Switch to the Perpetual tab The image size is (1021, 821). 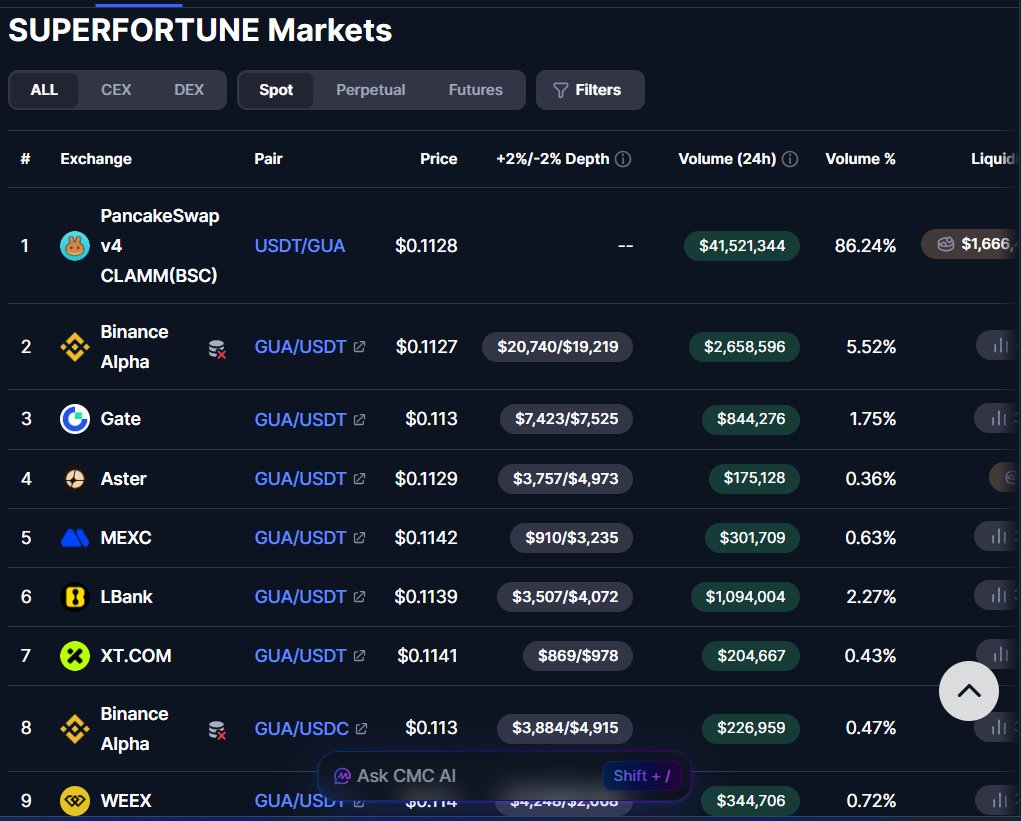tap(371, 90)
